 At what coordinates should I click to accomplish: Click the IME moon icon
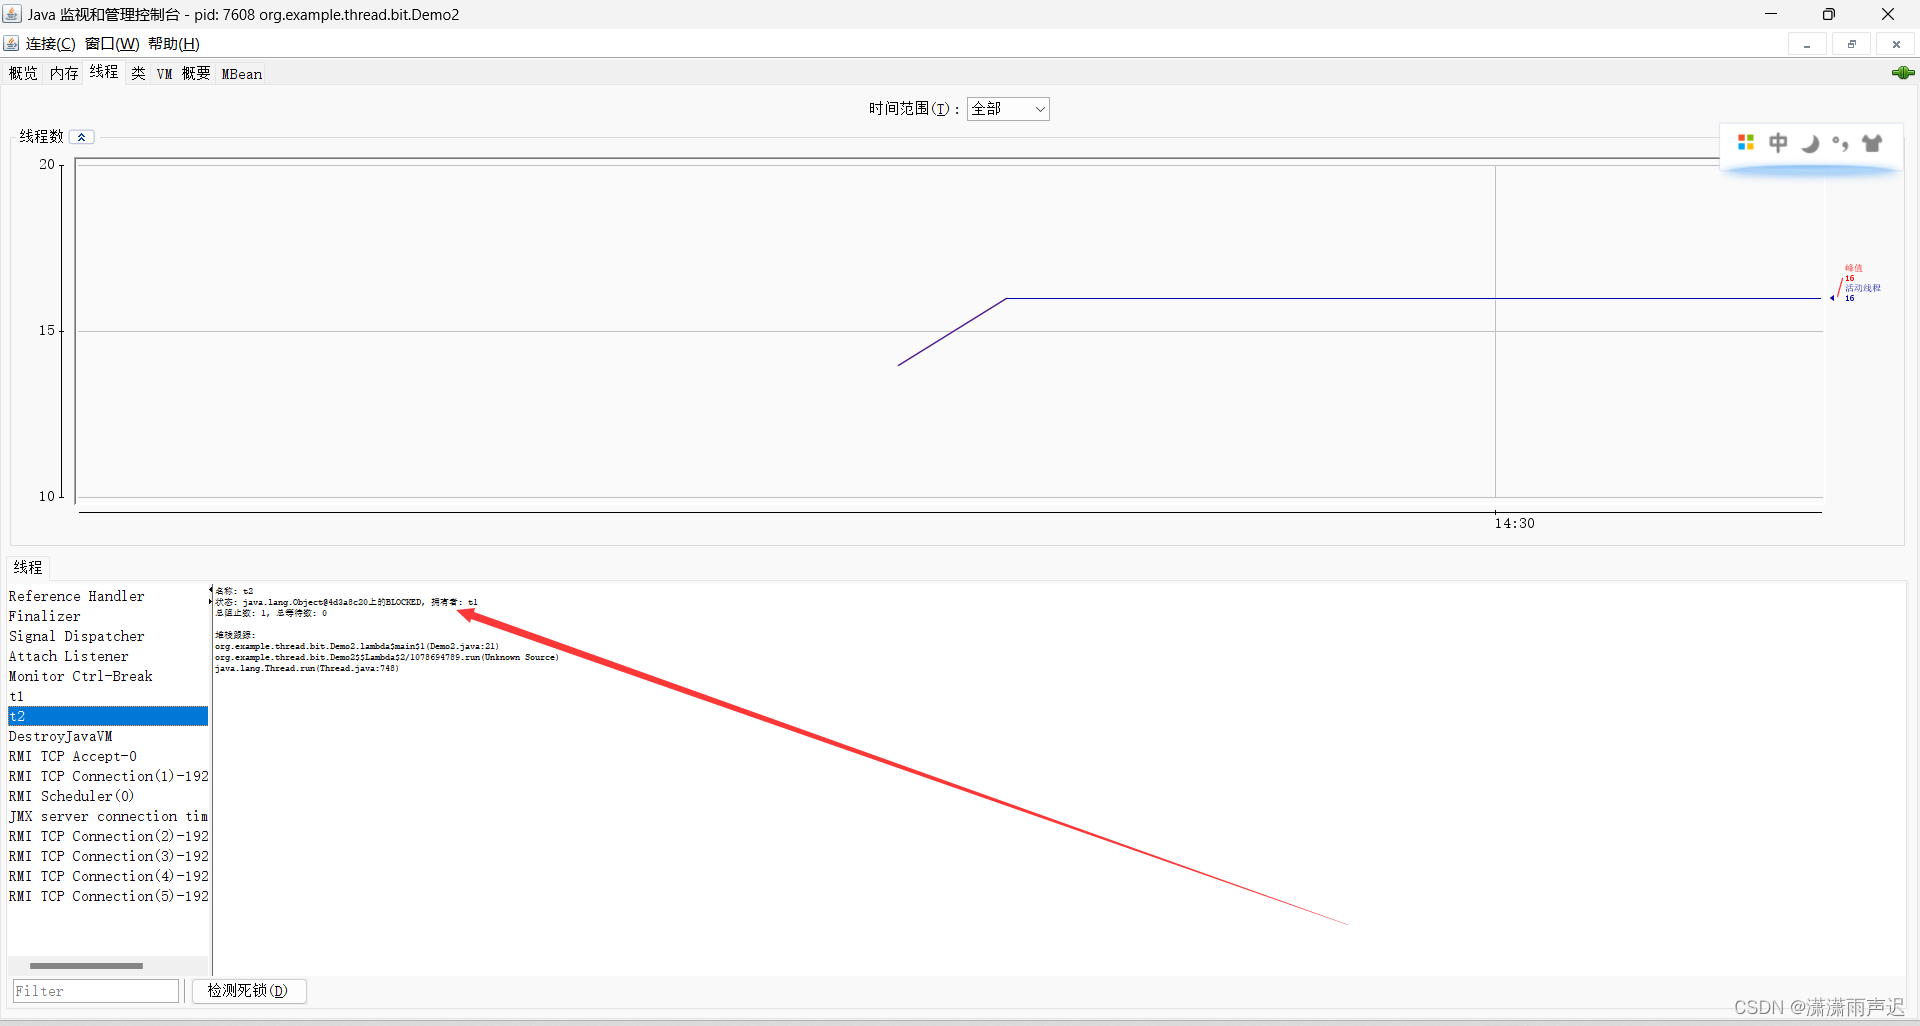(x=1810, y=143)
